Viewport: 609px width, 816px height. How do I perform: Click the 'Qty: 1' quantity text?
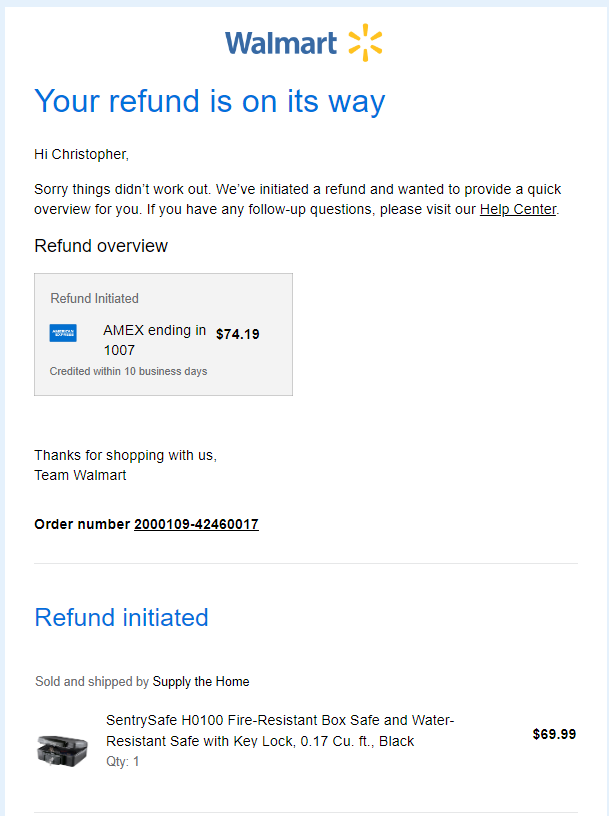pyautogui.click(x=123, y=762)
